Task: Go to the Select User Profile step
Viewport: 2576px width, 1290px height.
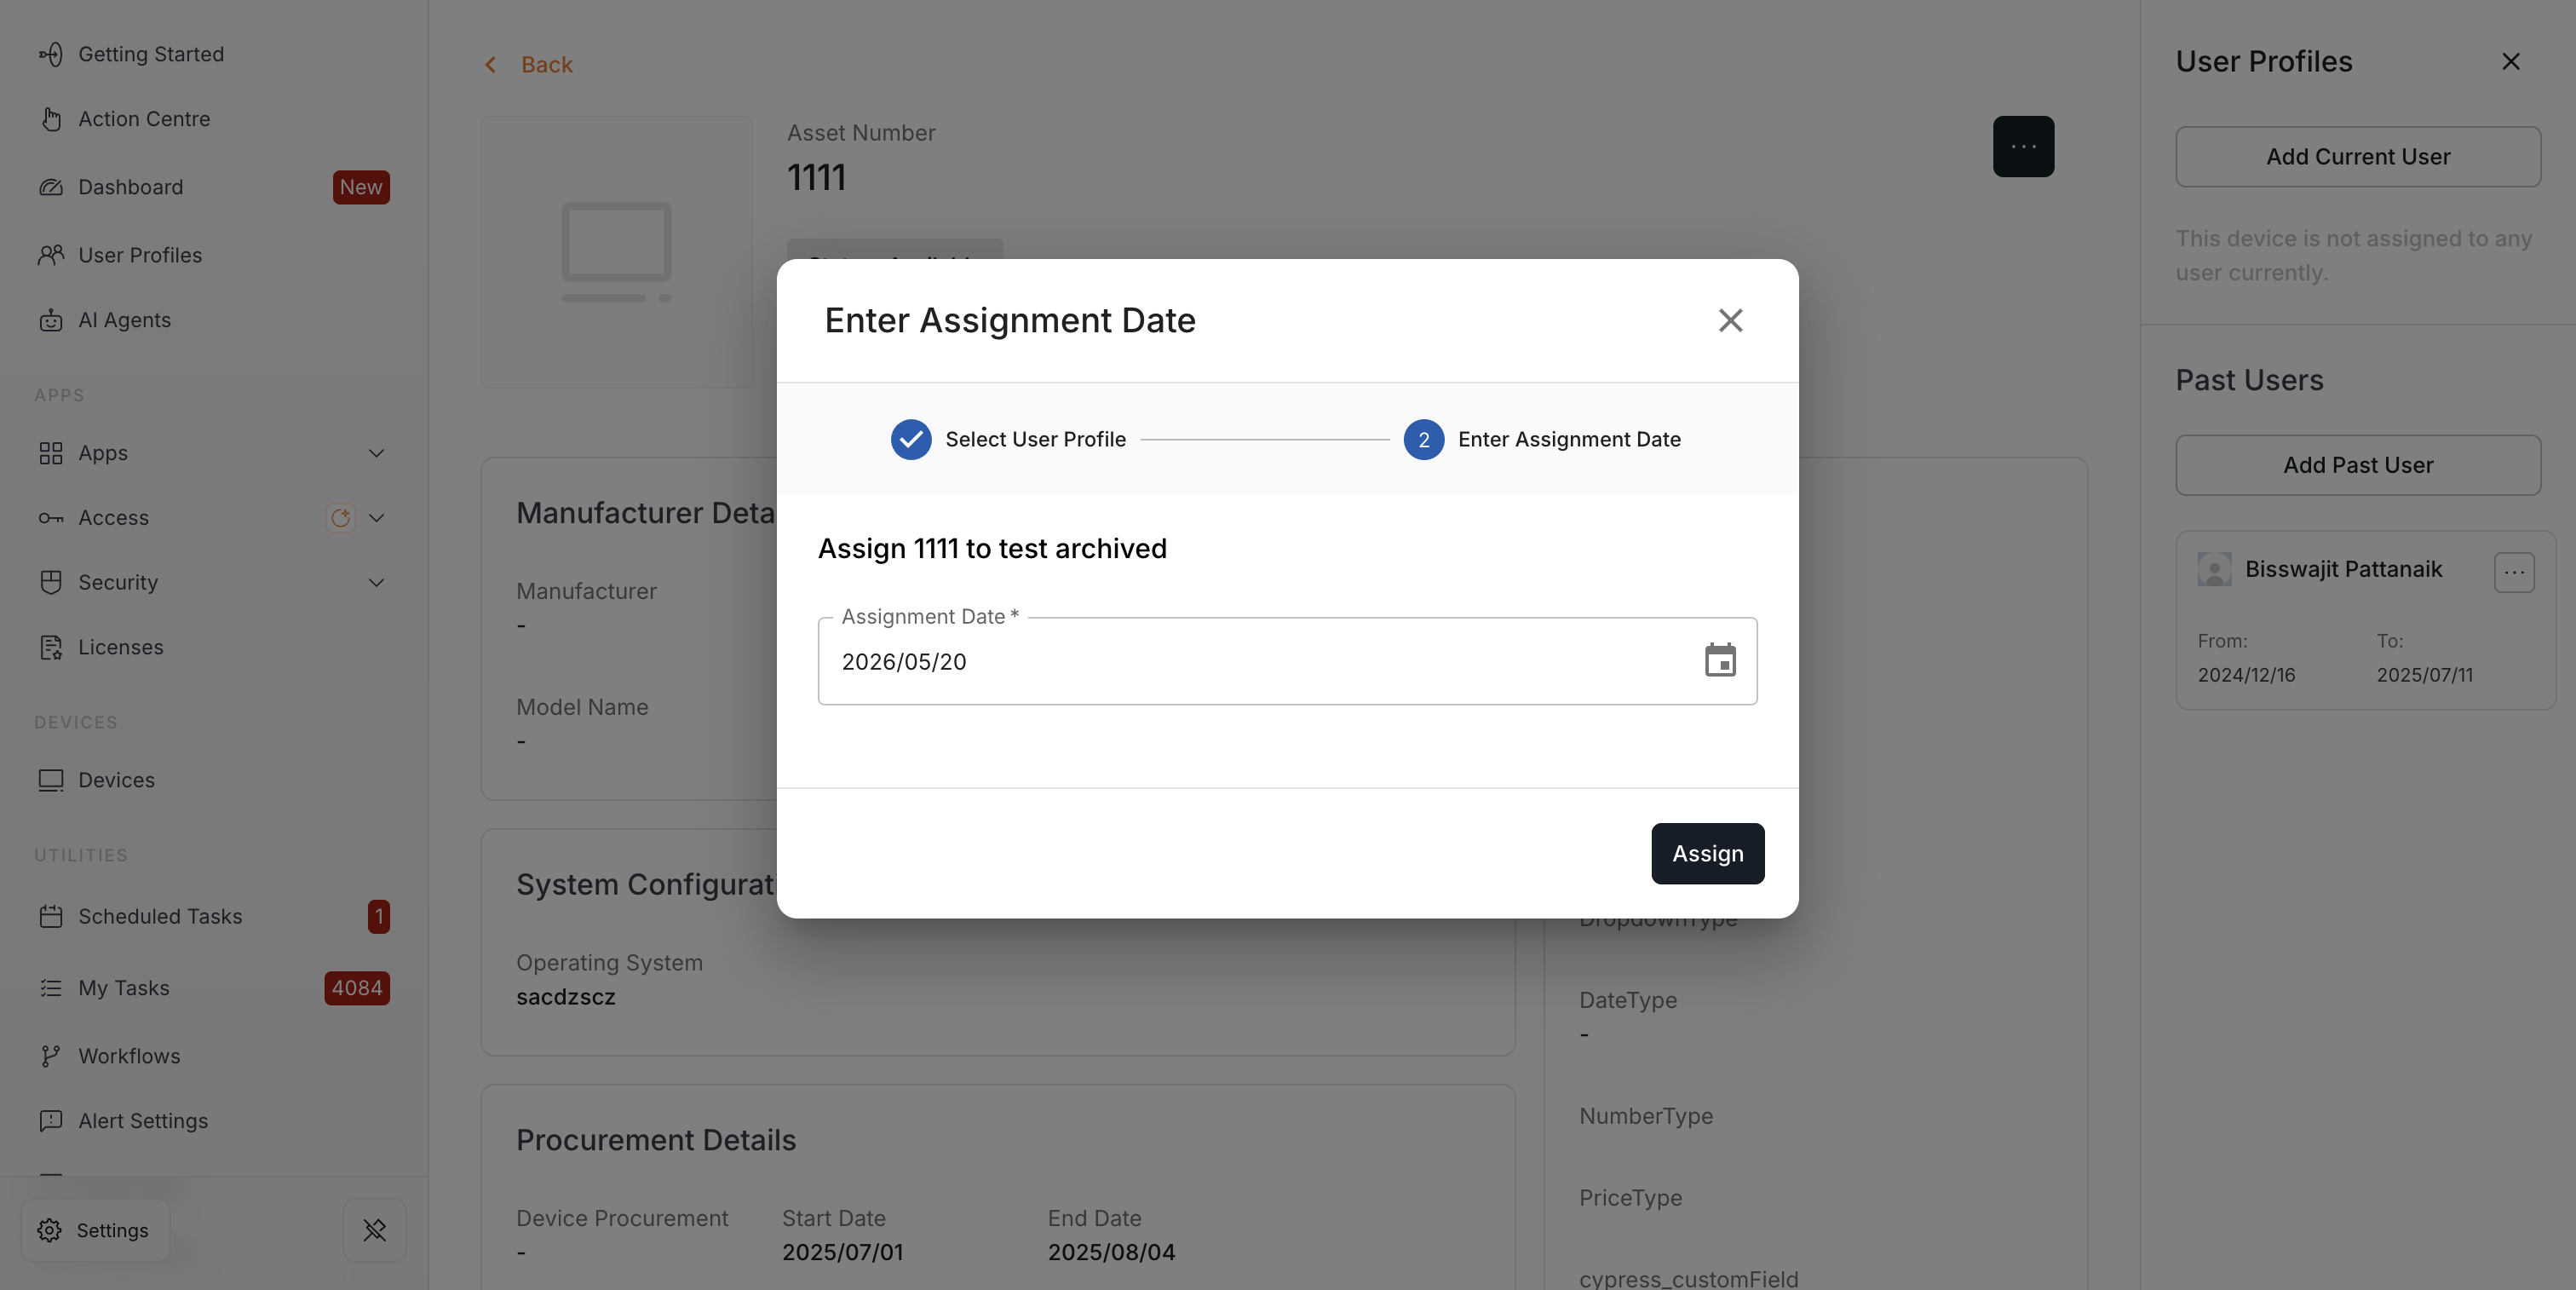Action: 1008,439
